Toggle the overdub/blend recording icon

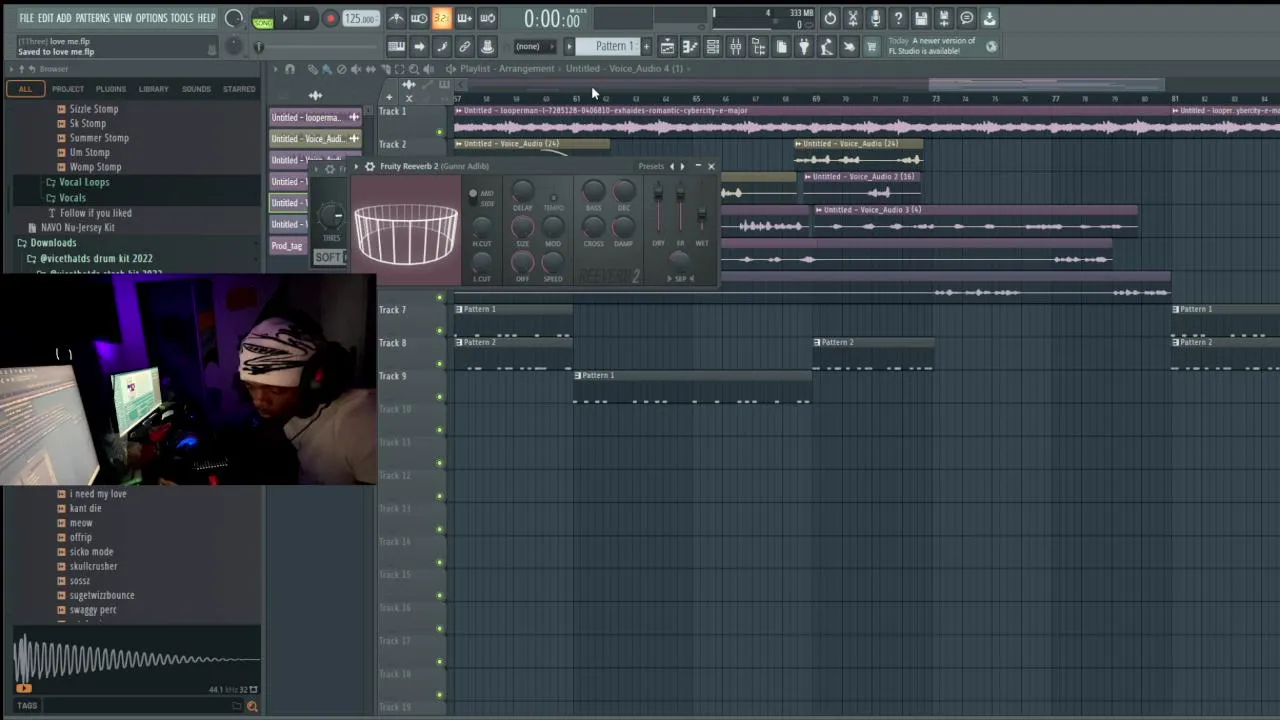coord(464,18)
